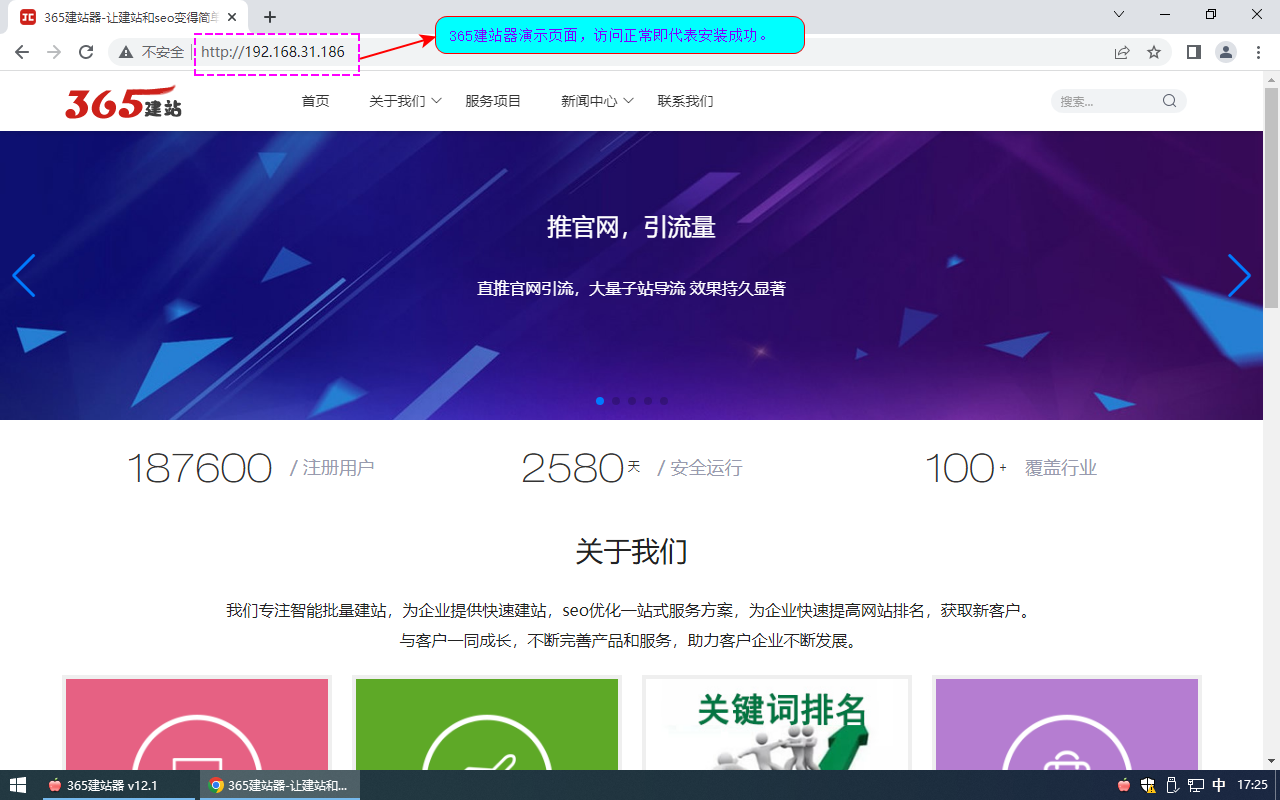Open a new browser tab
This screenshot has height=800, width=1280.
[269, 17]
